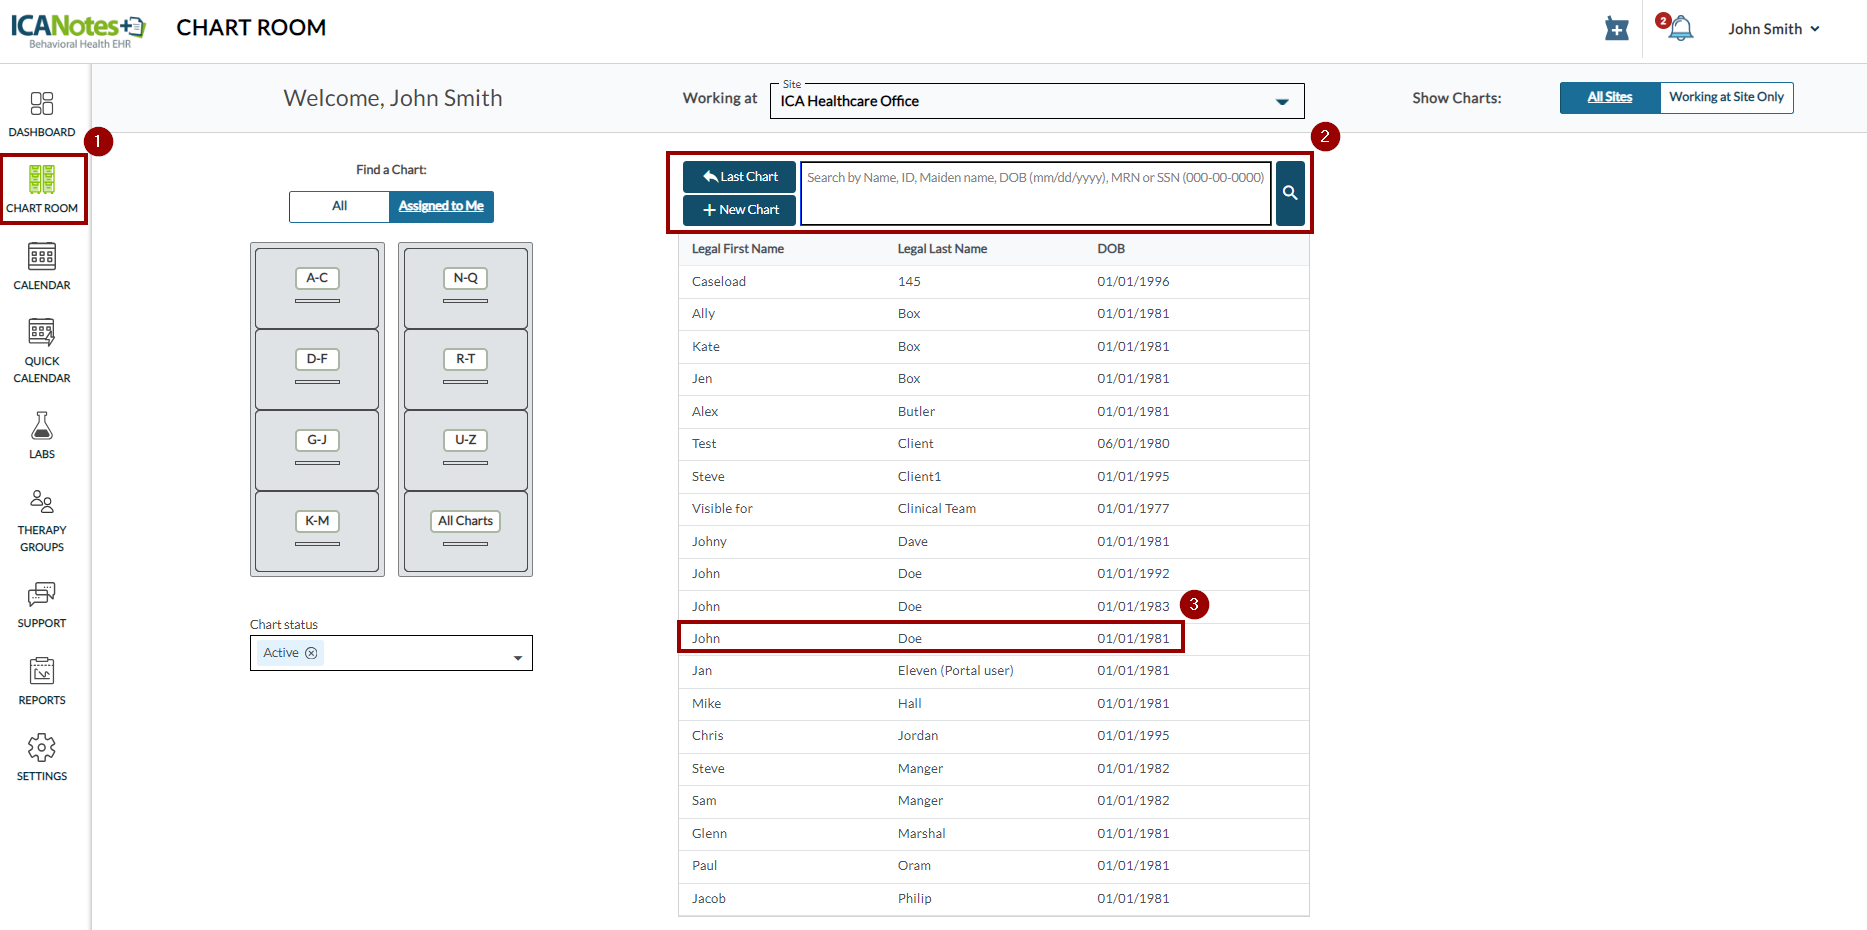Open the A-C file cabinet drawer

pos(317,287)
